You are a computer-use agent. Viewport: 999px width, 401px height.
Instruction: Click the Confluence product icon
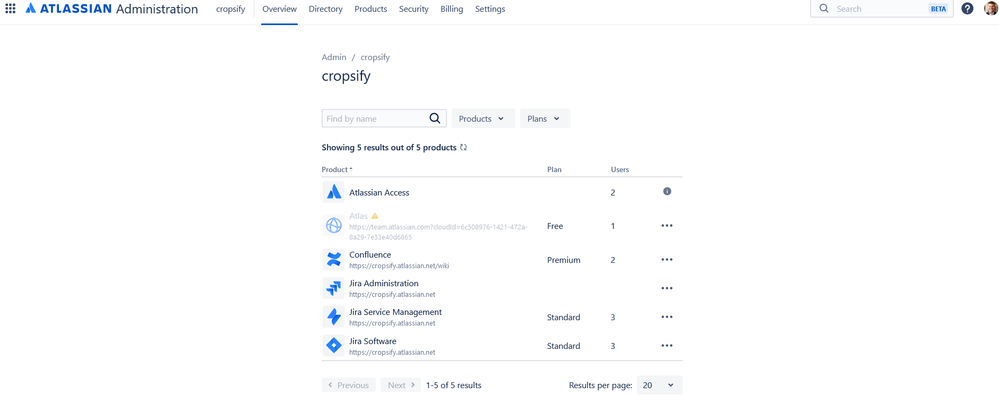coord(333,259)
